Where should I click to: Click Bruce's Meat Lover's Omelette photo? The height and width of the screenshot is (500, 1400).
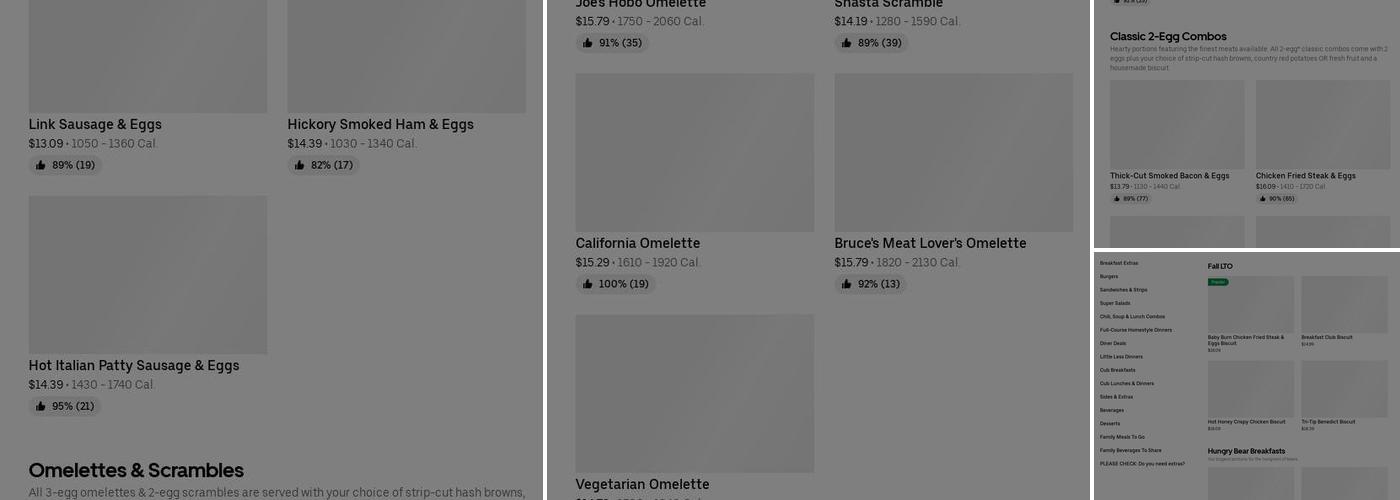pyautogui.click(x=953, y=152)
